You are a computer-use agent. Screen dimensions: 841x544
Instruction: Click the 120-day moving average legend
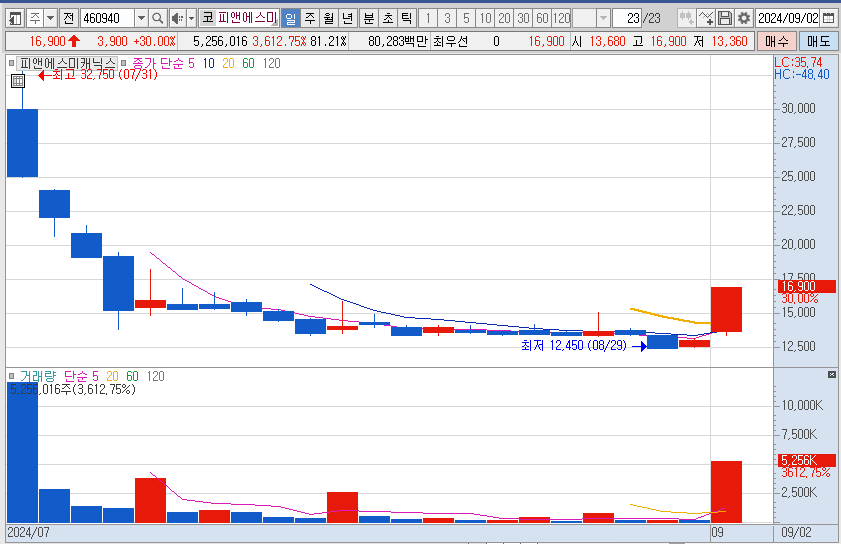click(271, 63)
